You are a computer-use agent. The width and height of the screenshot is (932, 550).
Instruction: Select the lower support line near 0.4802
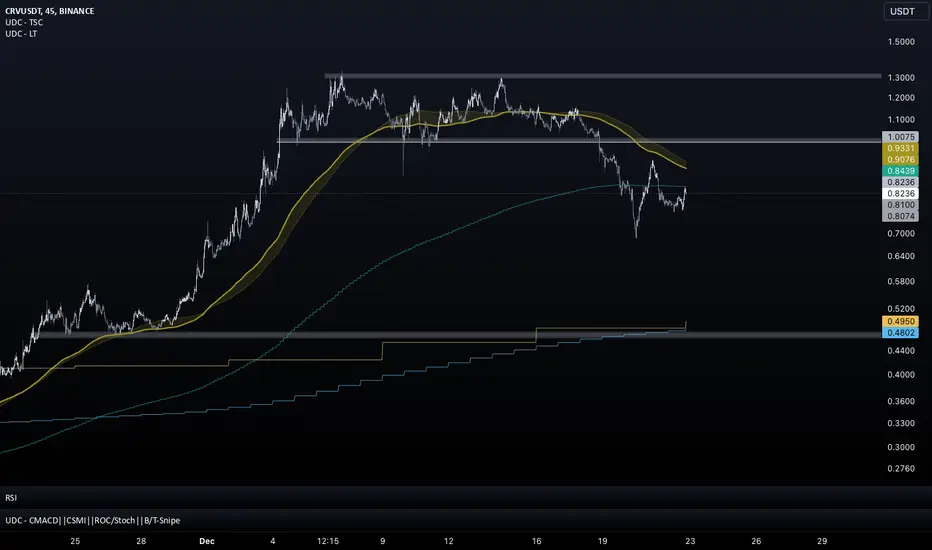pyautogui.click(x=458, y=335)
